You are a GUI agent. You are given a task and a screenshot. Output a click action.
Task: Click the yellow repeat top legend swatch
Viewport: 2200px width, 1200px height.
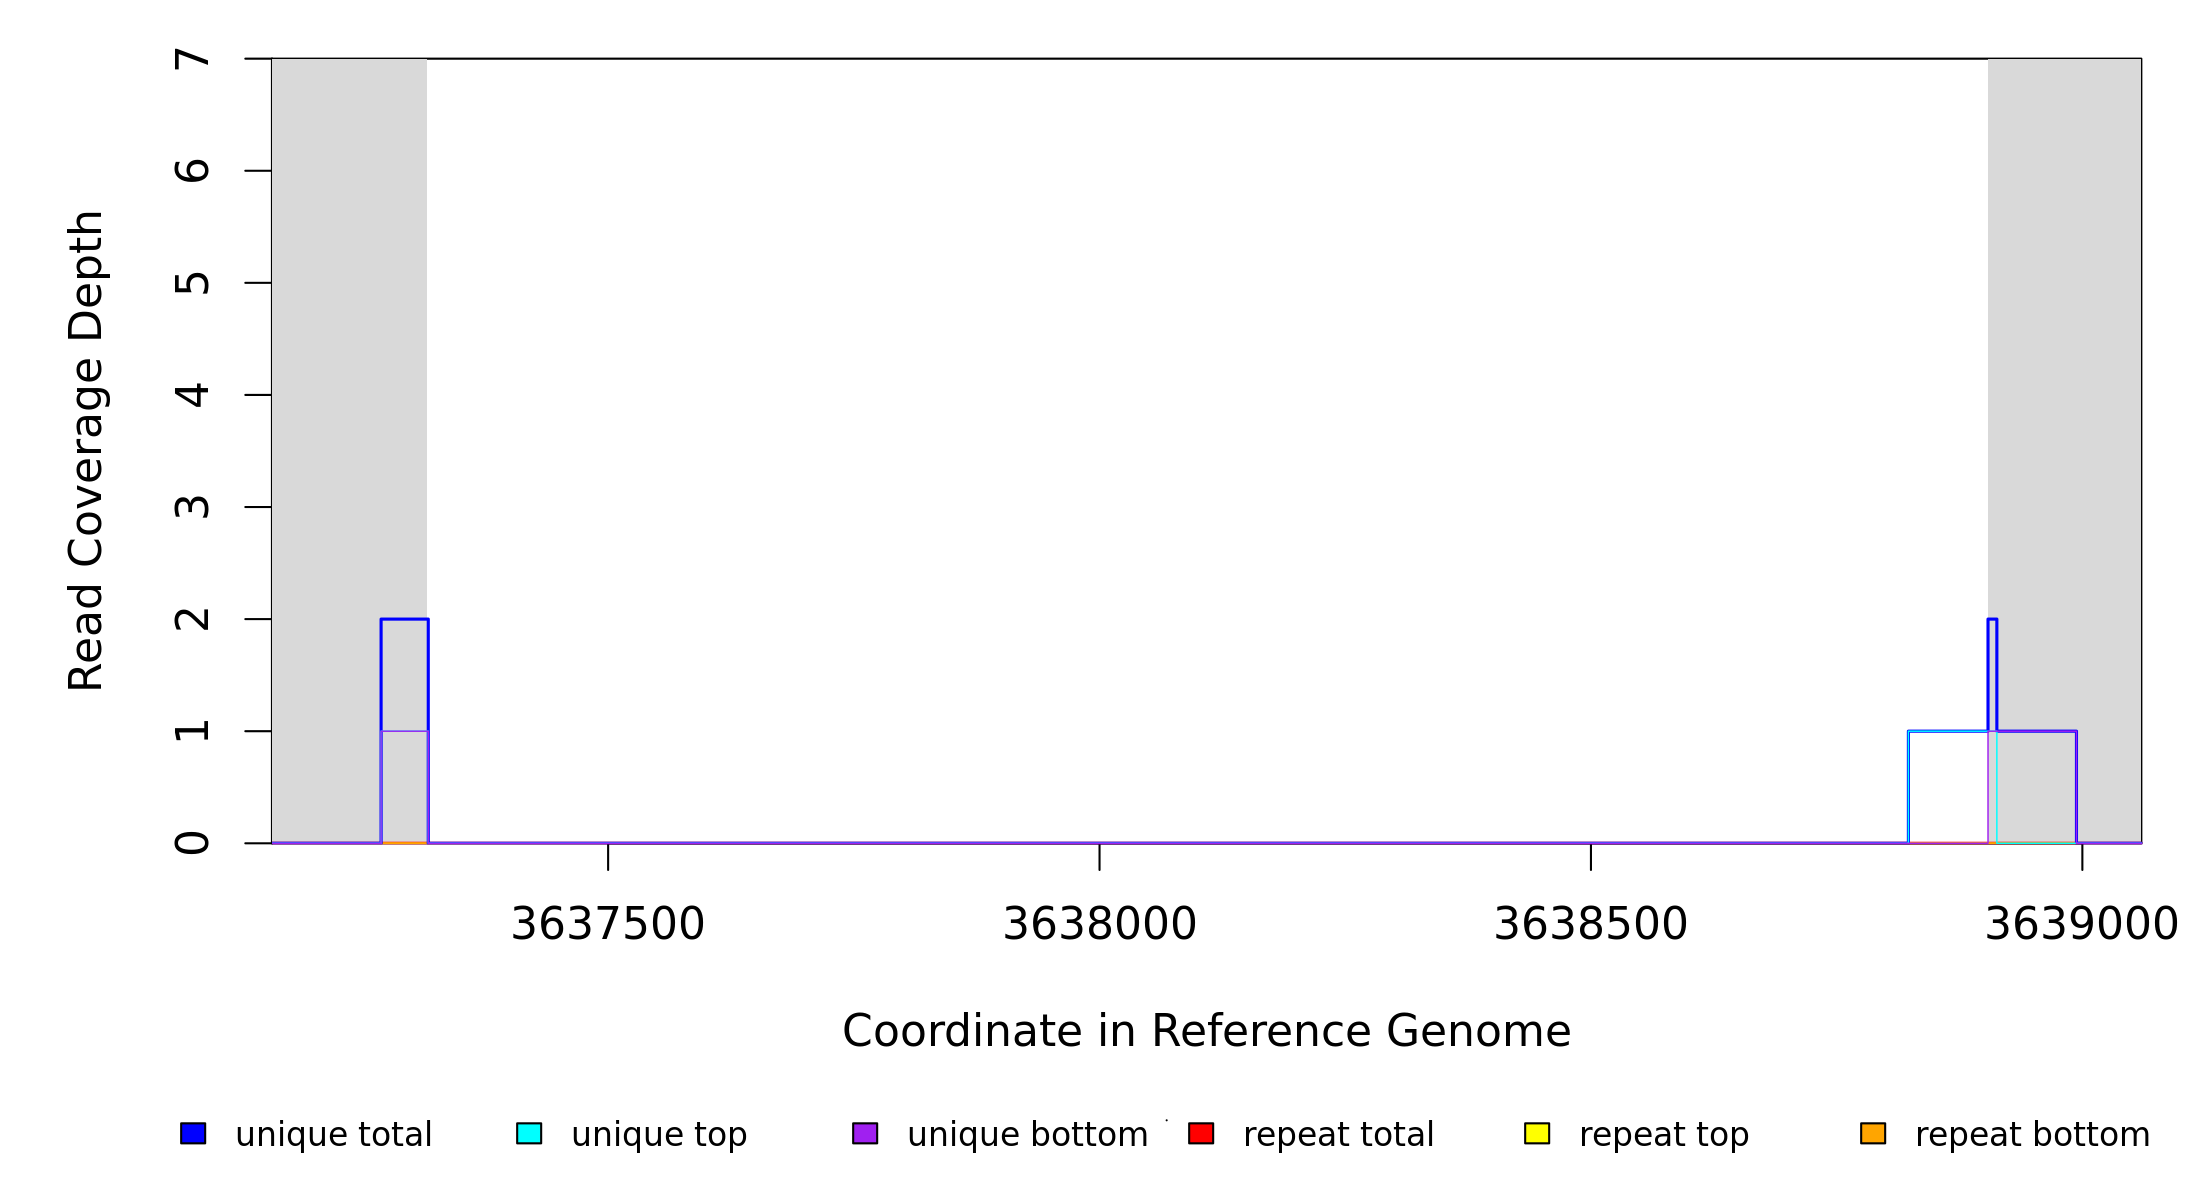(x=1537, y=1133)
